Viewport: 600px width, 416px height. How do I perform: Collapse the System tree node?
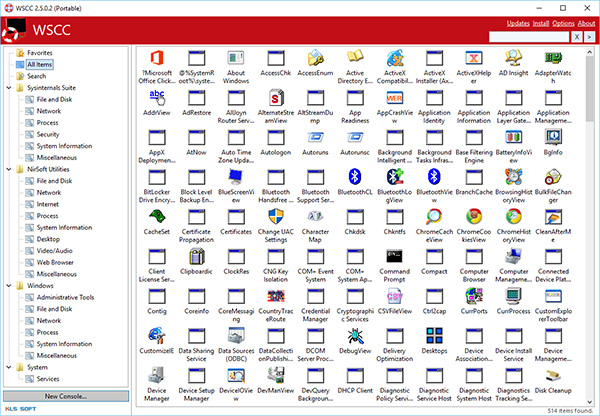coord(9,367)
